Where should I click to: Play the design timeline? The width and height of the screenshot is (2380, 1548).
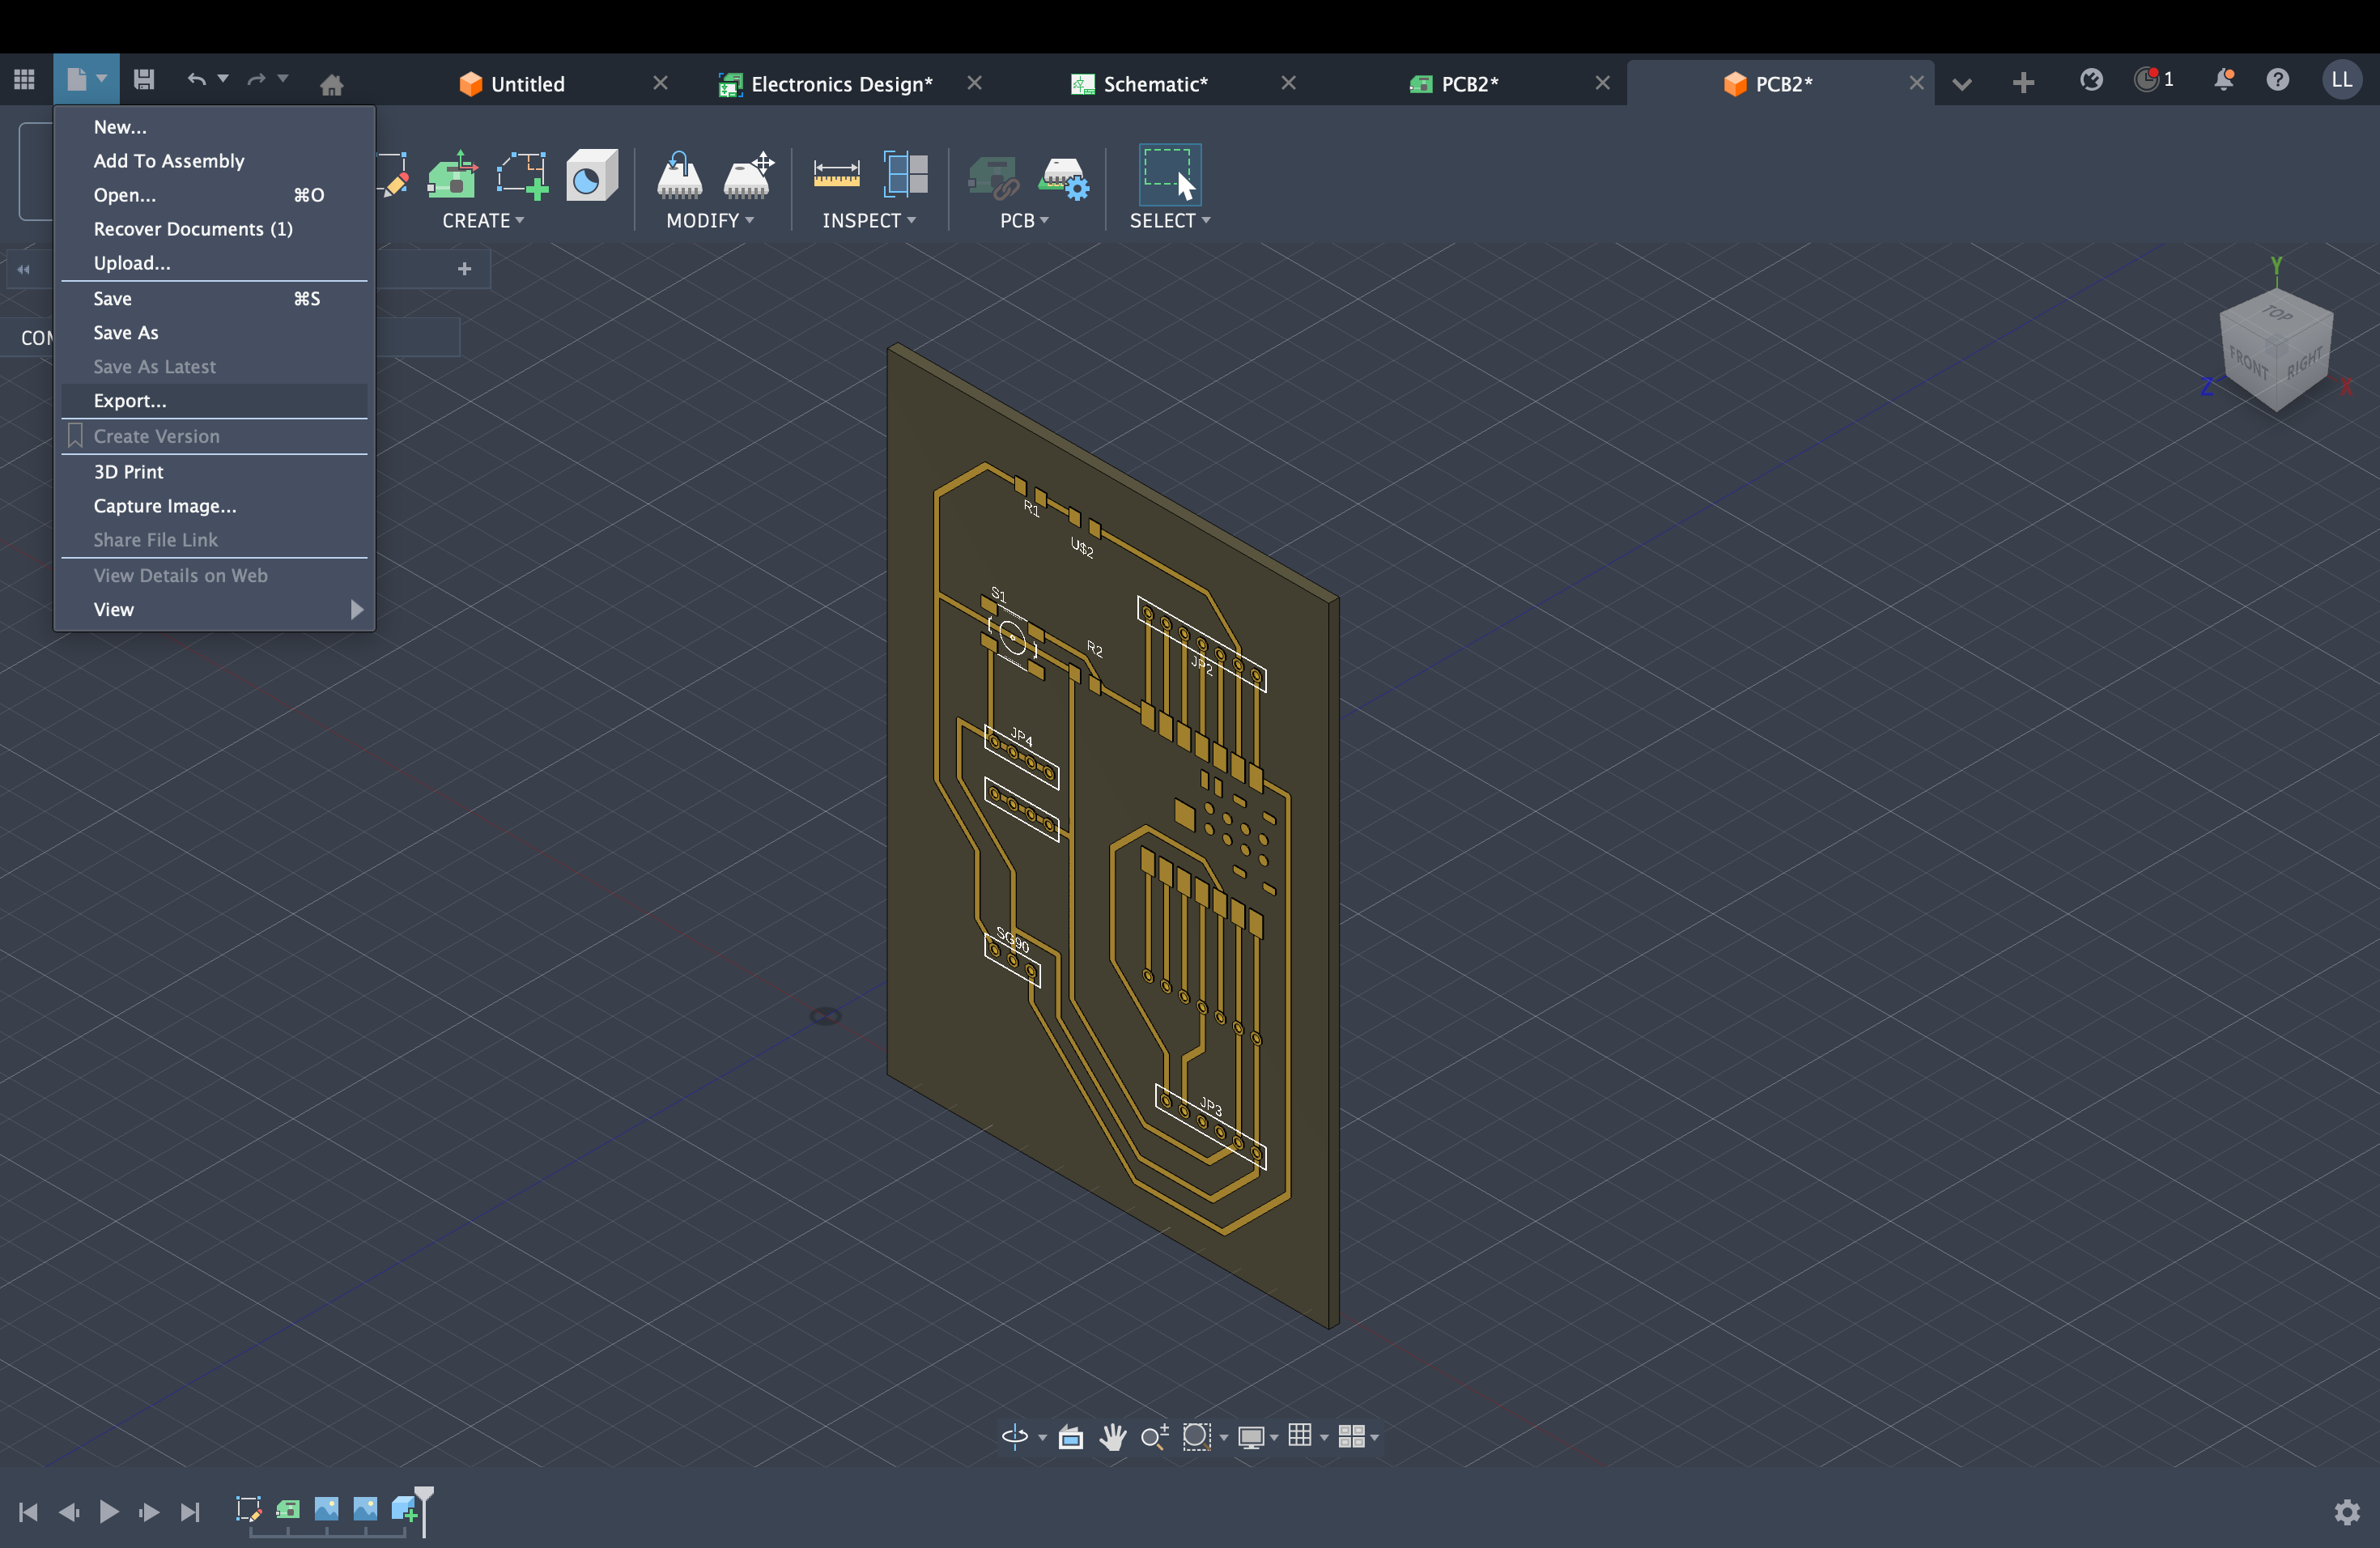coord(109,1512)
